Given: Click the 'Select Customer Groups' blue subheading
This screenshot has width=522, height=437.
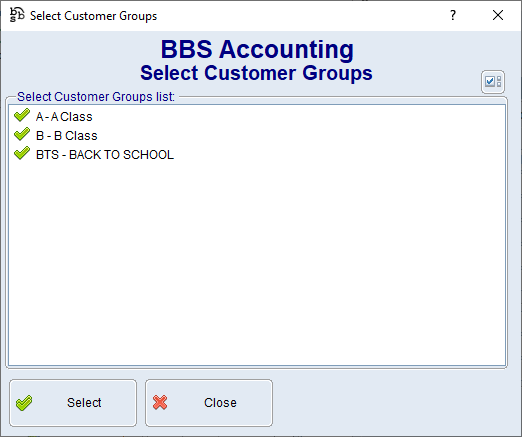Looking at the screenshot, I should [256, 73].
